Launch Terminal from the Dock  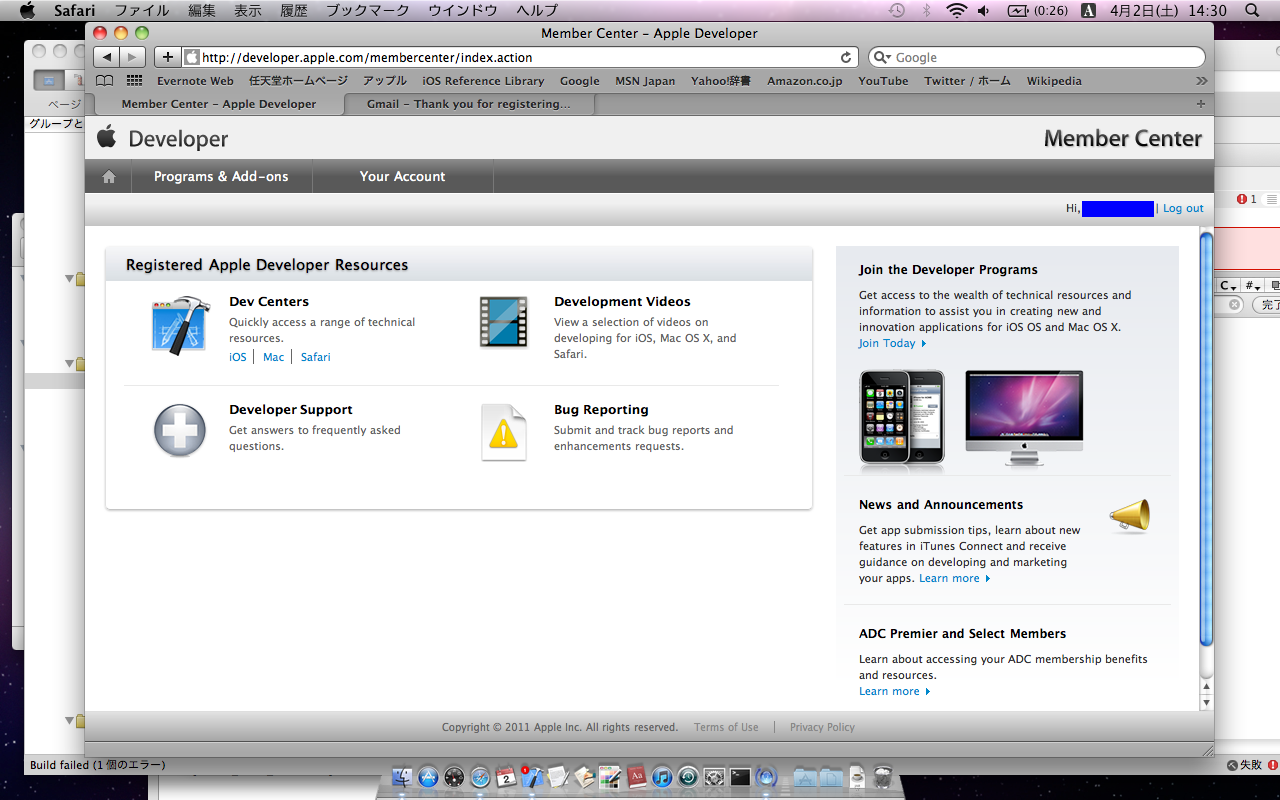point(740,777)
